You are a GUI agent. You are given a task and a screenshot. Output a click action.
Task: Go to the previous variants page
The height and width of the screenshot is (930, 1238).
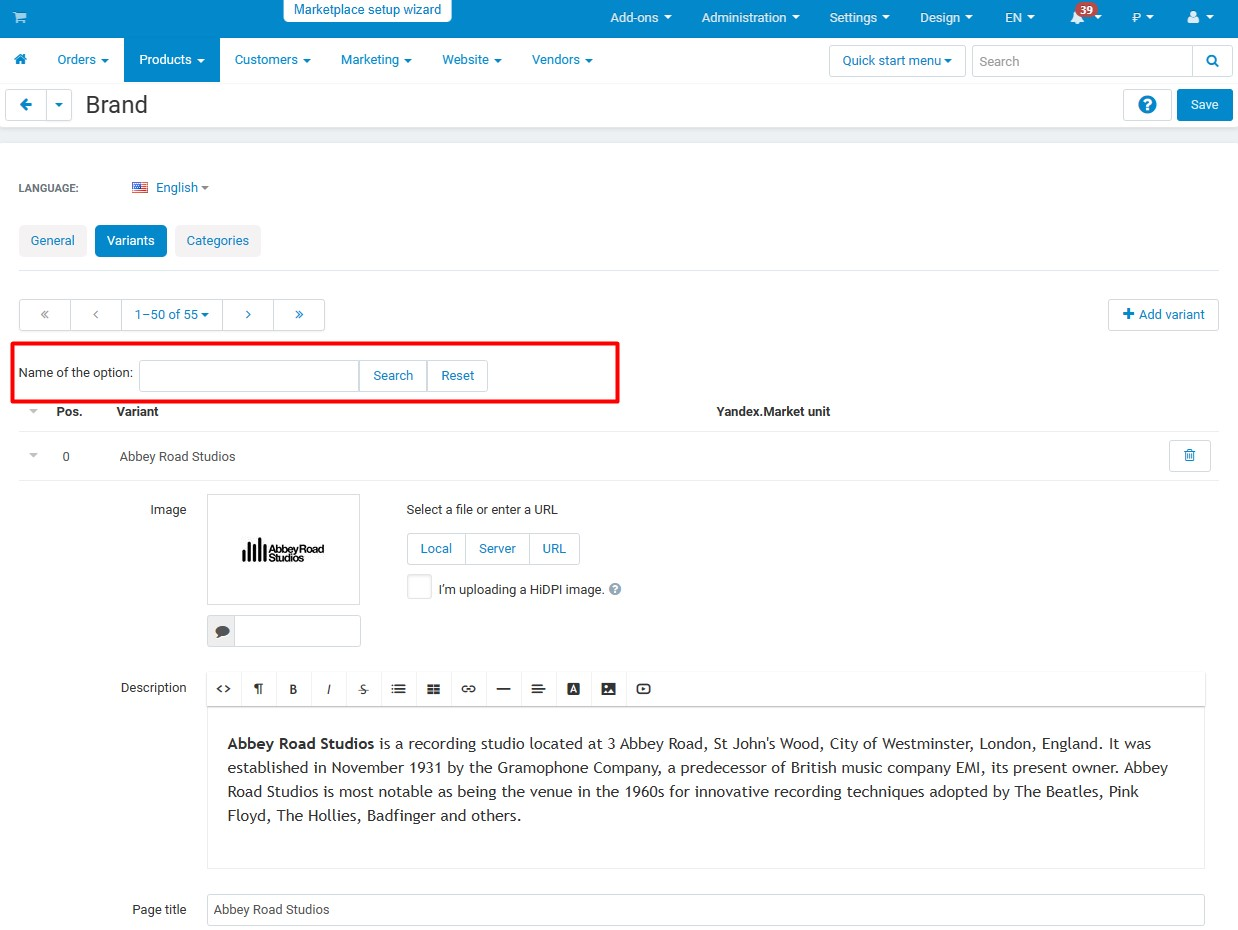point(96,314)
